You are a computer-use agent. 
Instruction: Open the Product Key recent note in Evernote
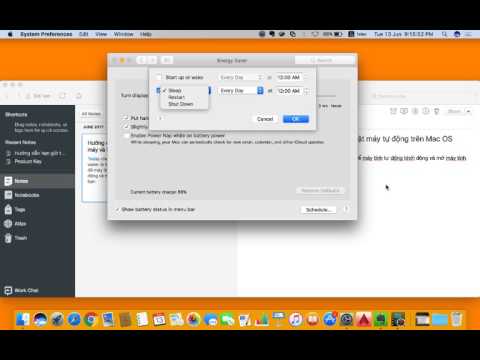pos(28,161)
